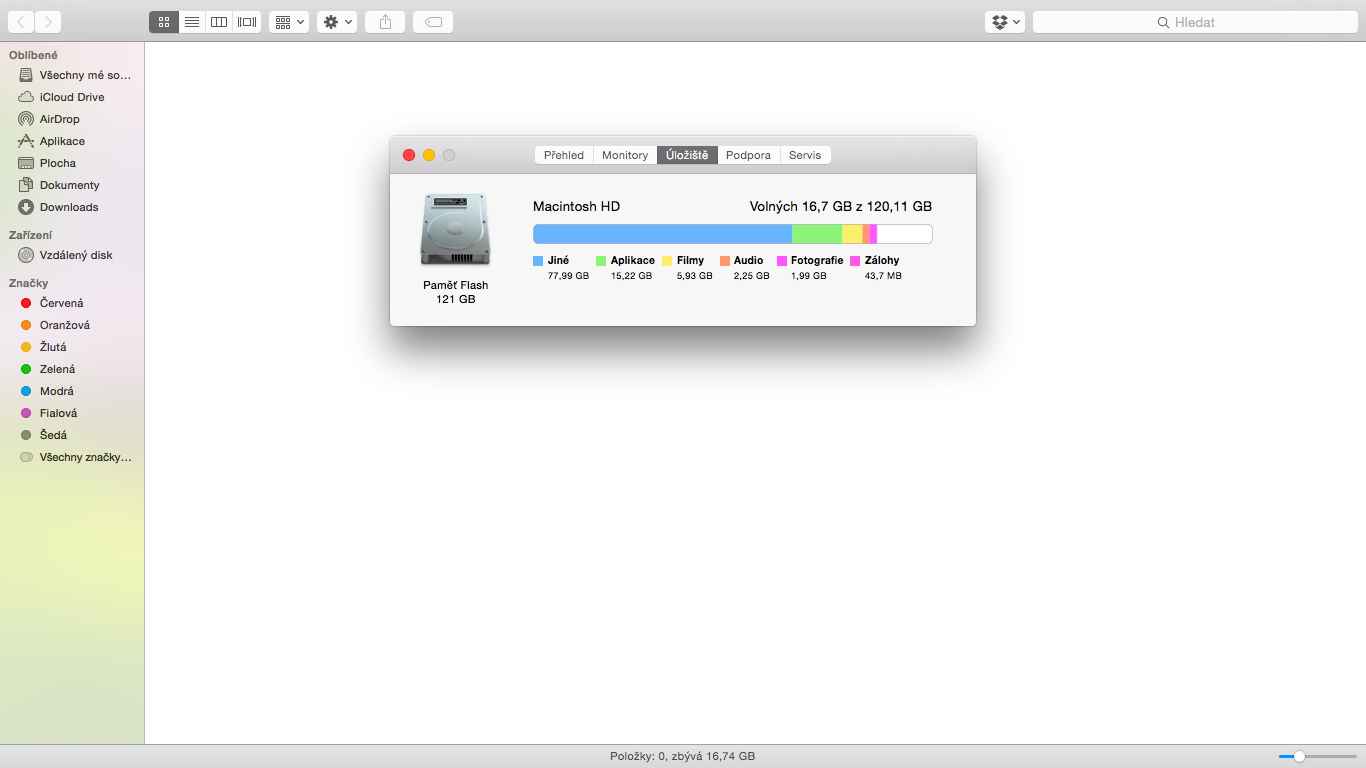Click the Paměť Flash 121 GB label

(456, 292)
